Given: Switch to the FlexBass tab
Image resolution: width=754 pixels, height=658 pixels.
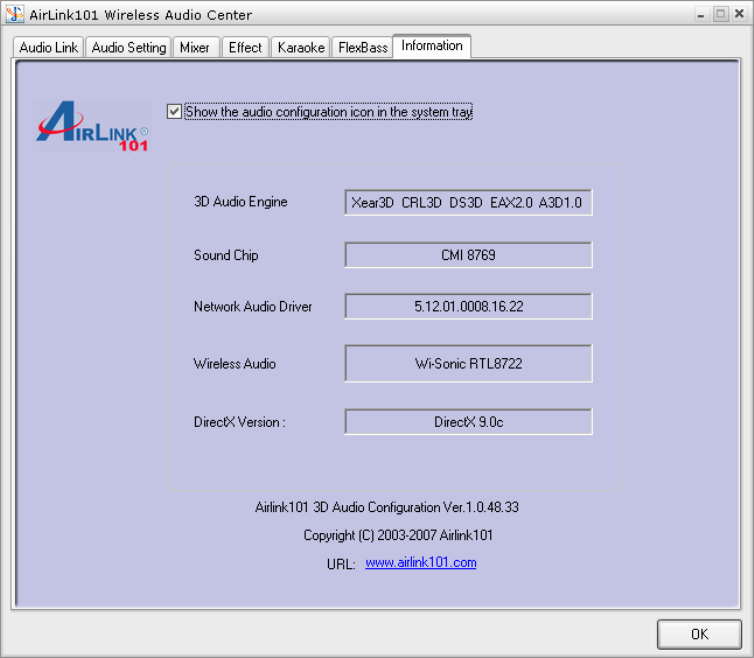Looking at the screenshot, I should [x=363, y=47].
